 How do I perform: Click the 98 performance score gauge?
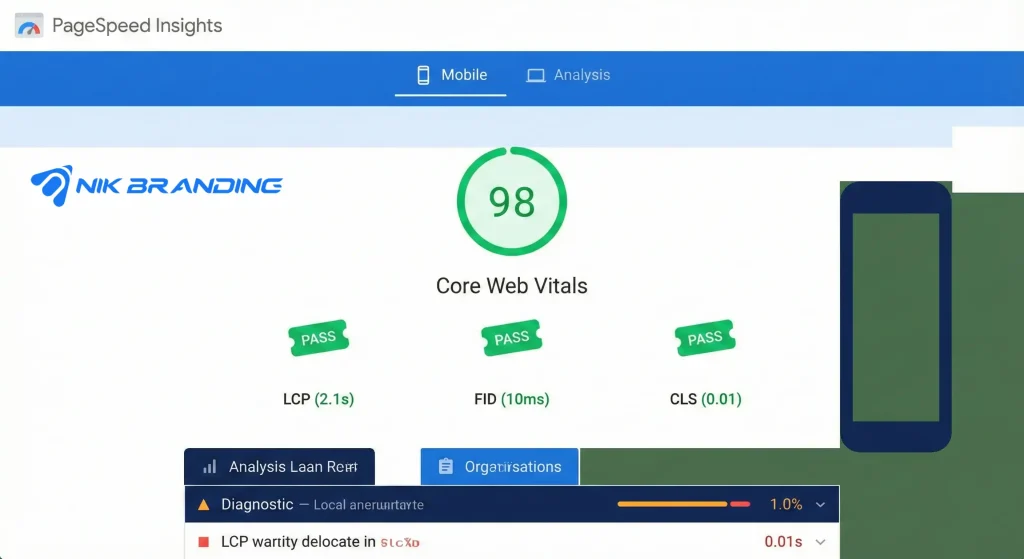pos(512,201)
